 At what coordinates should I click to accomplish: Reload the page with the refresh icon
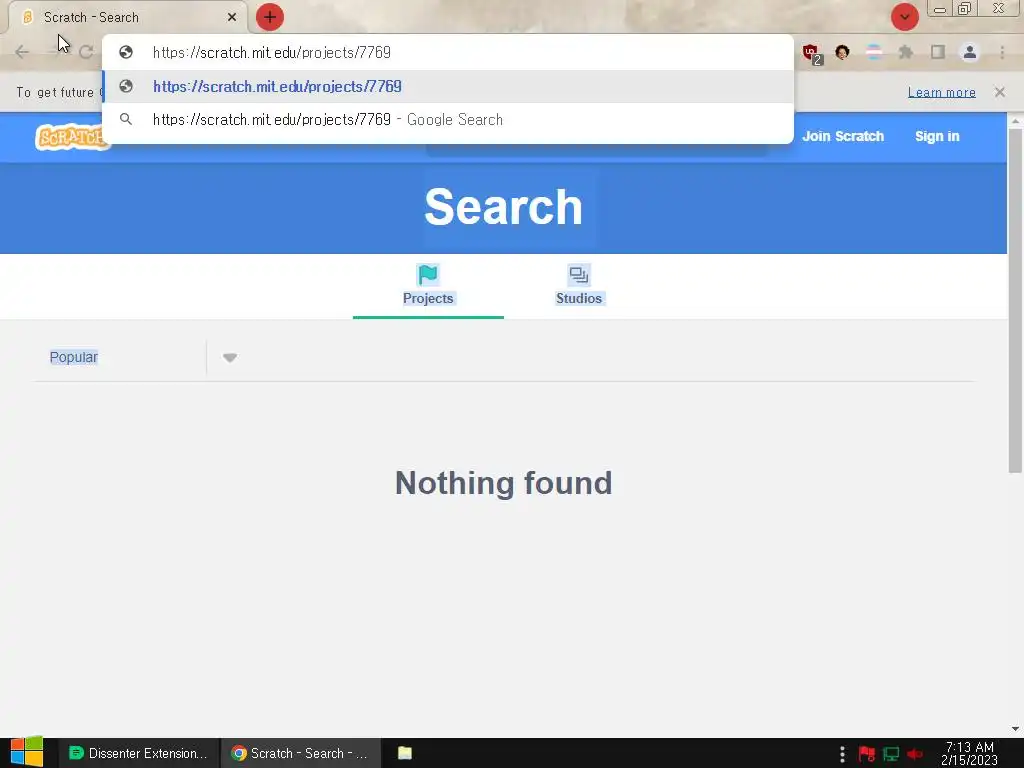click(x=86, y=52)
